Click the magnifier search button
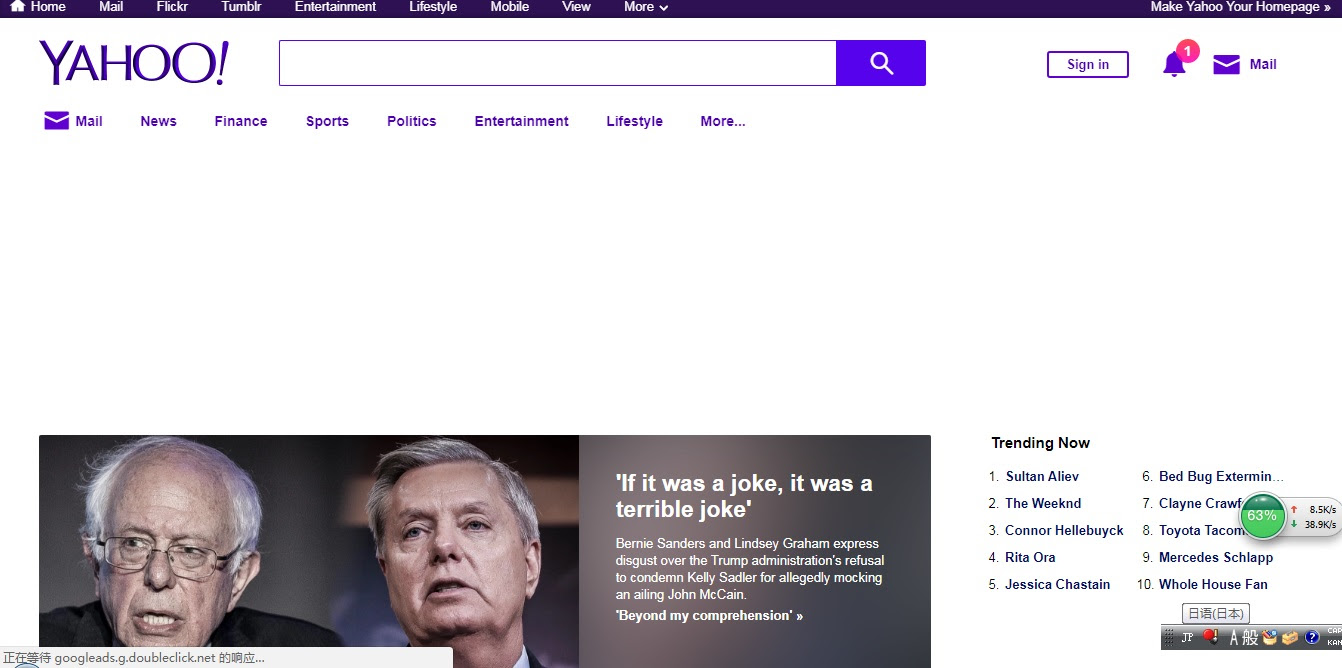Viewport: 1342px width, 668px height. pos(881,63)
